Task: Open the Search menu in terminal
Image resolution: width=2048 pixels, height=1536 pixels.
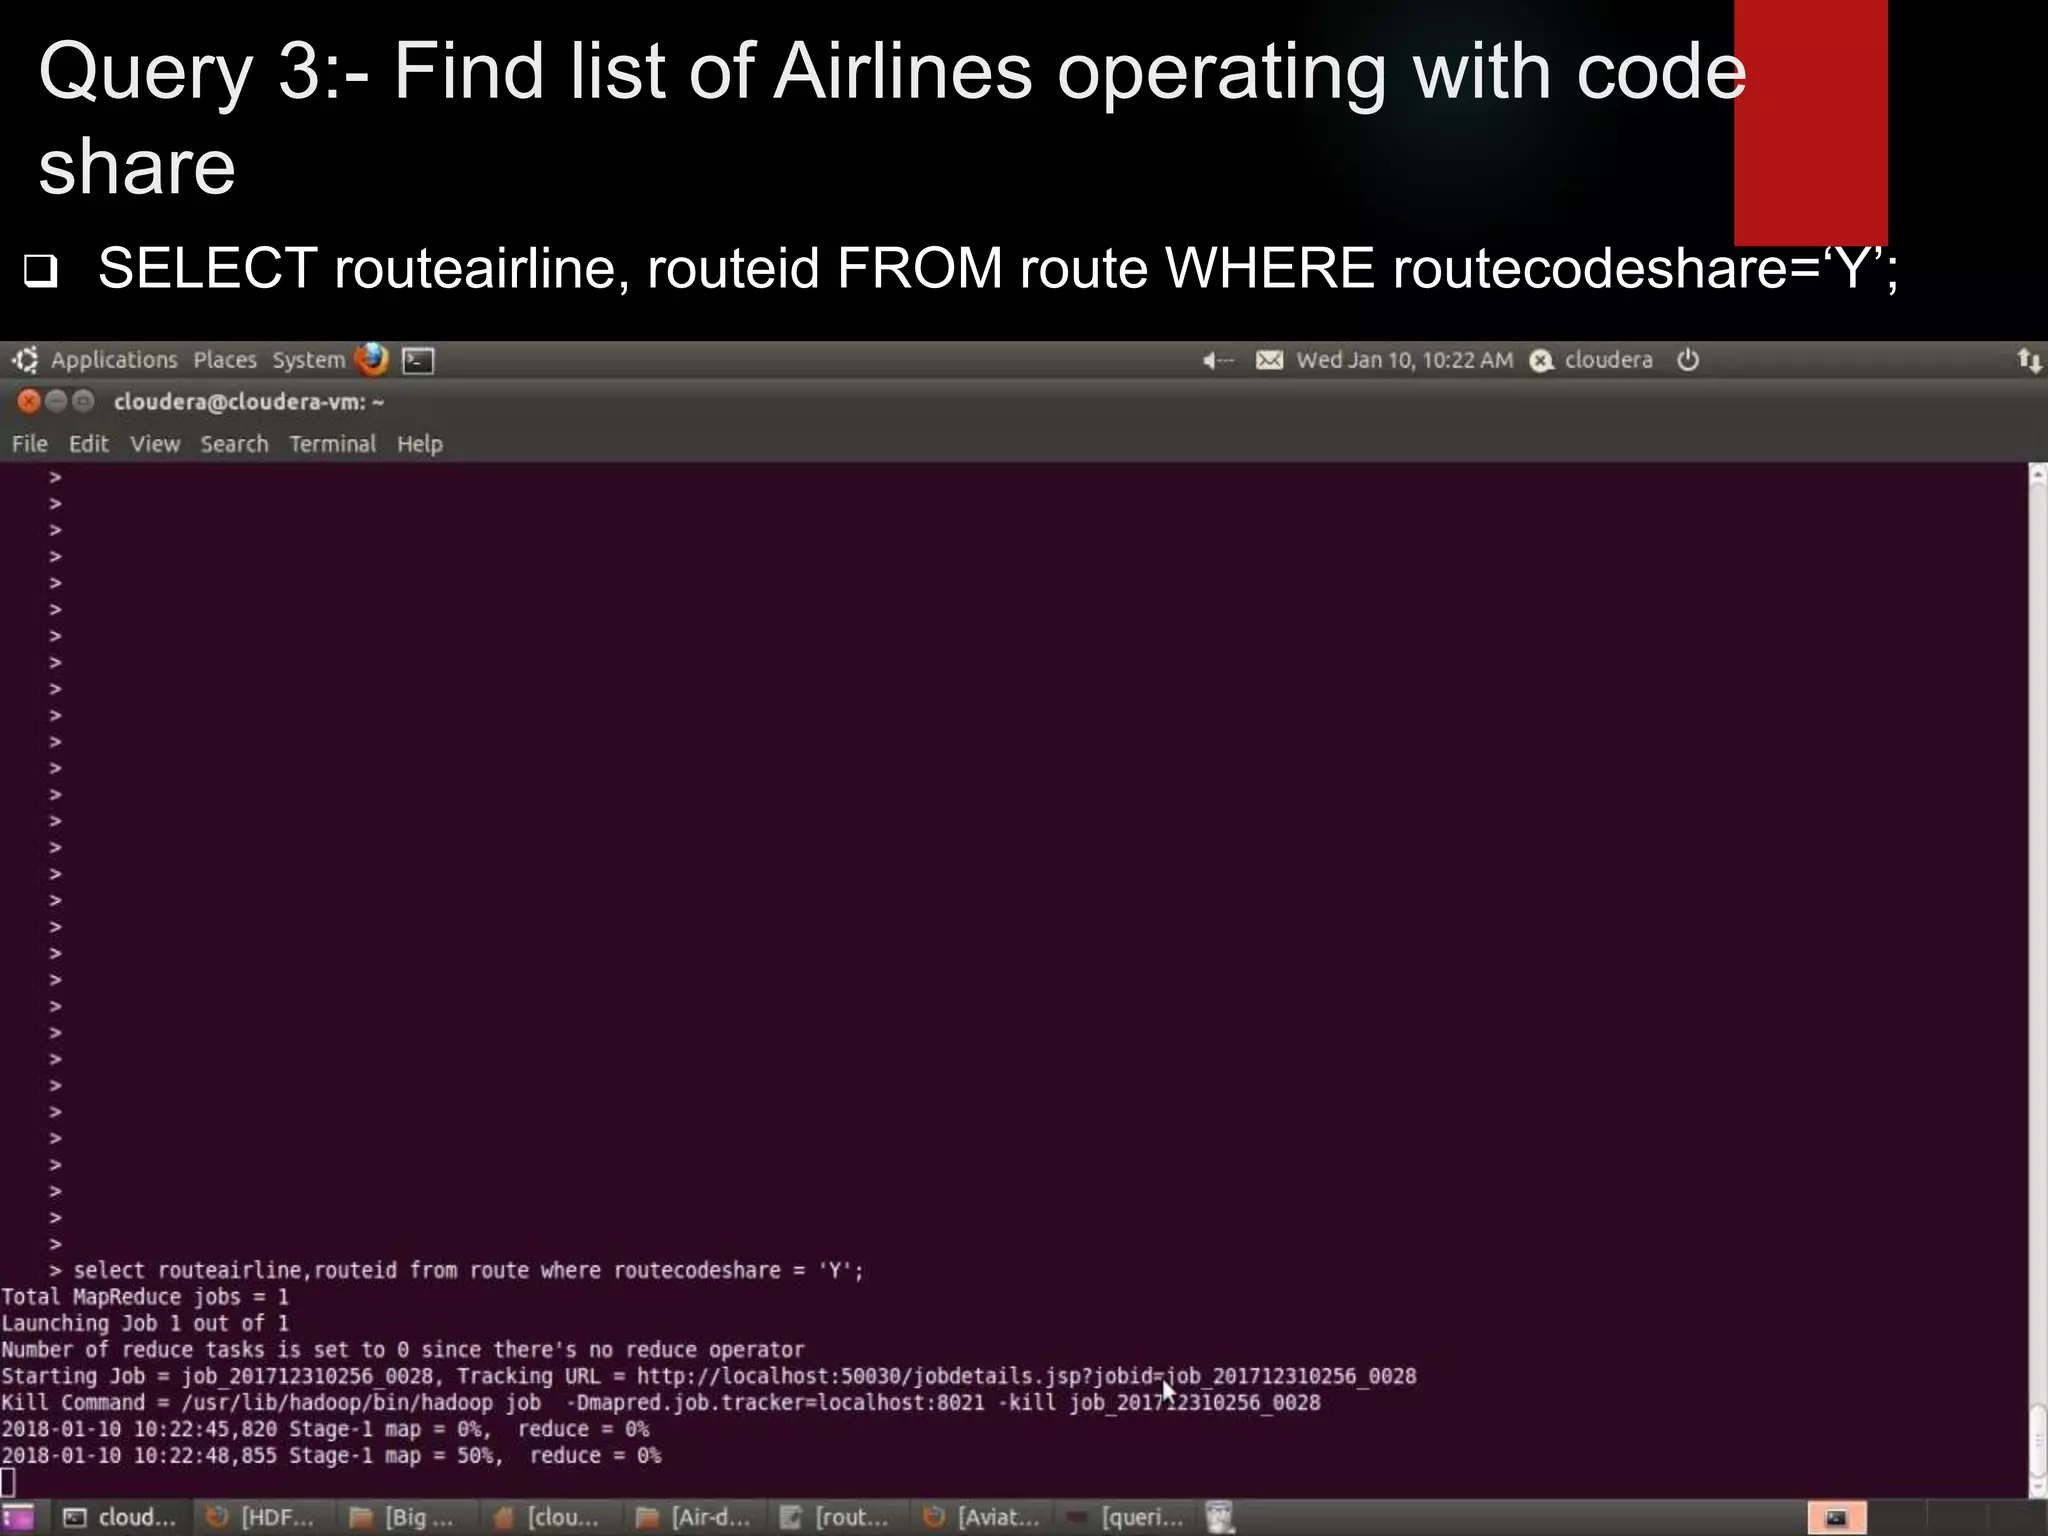Action: 234,444
